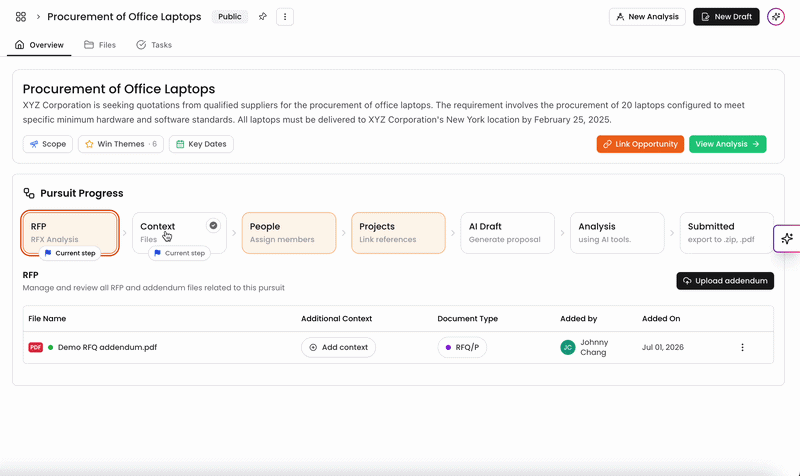Viewport: 800px width, 476px height.
Task: Switch to the Tasks tab
Action: (154, 45)
